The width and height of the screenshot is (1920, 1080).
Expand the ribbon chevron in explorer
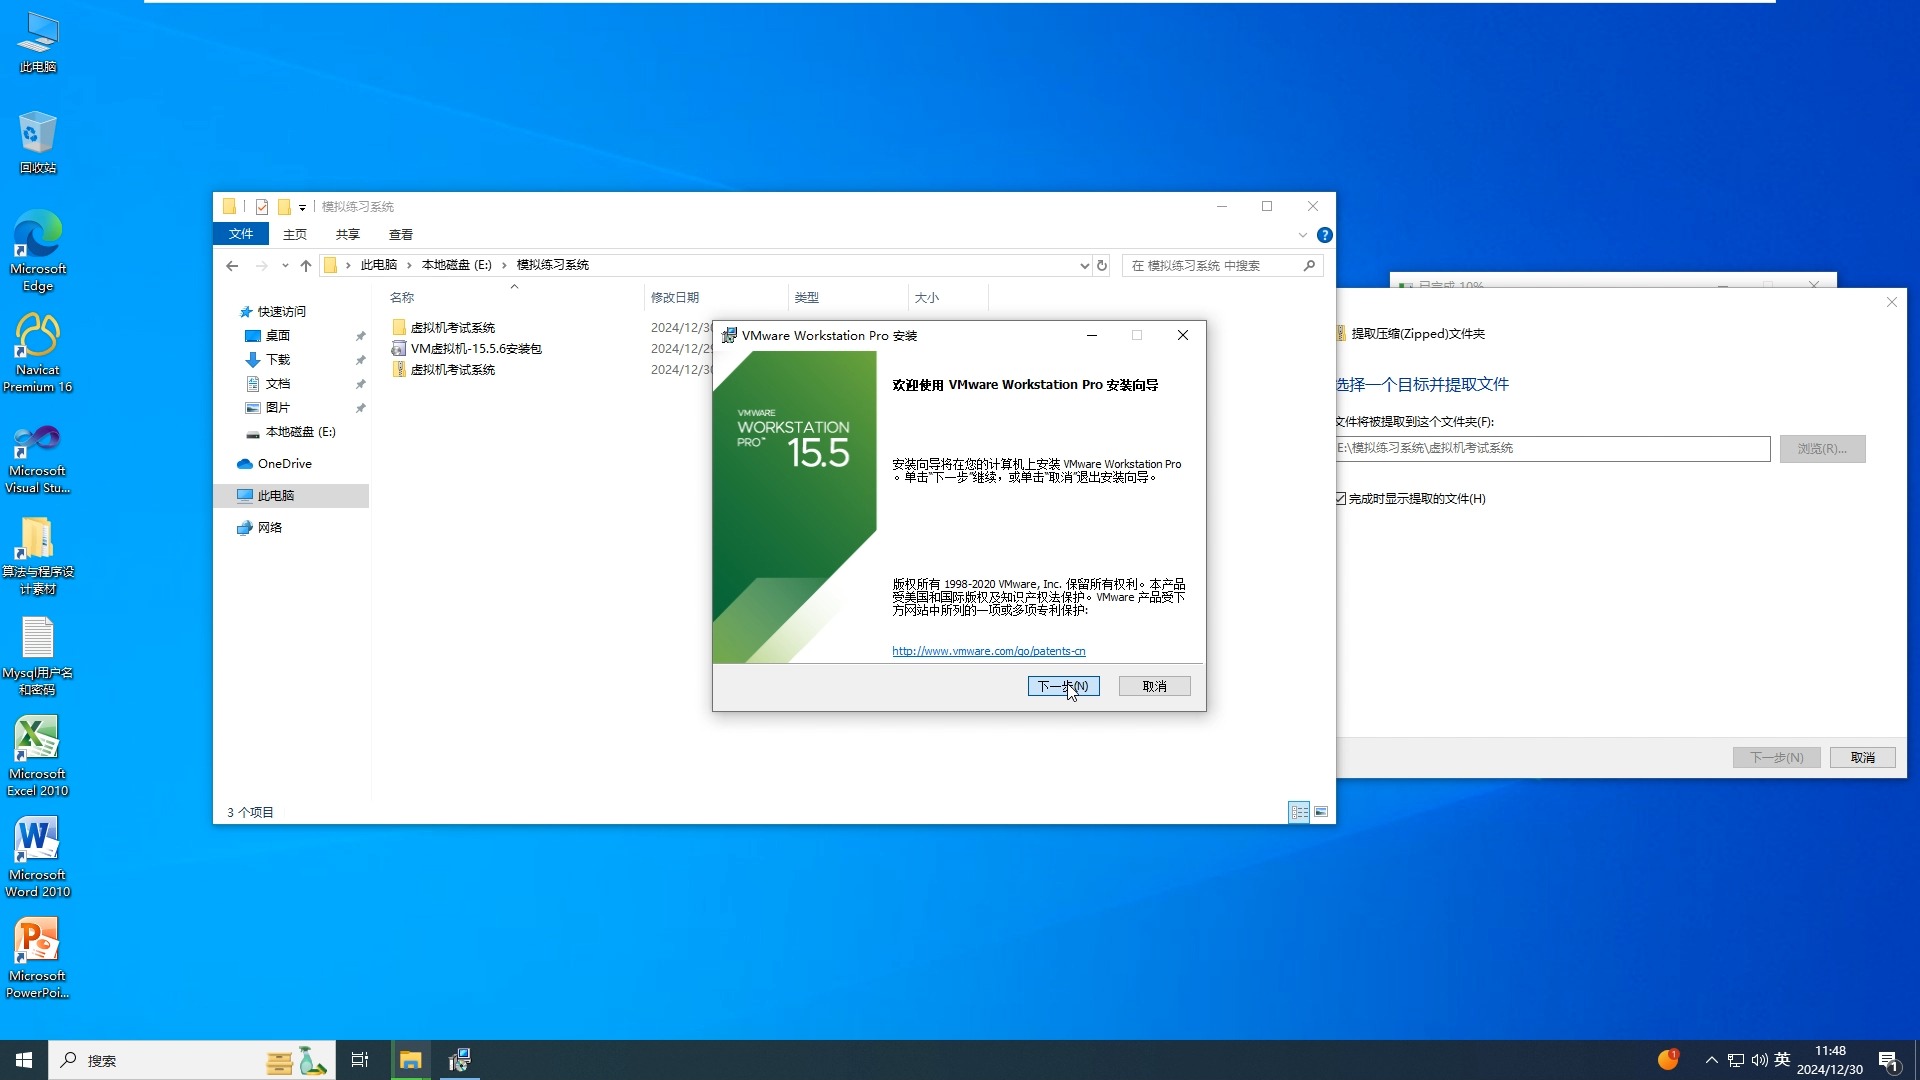click(1302, 235)
